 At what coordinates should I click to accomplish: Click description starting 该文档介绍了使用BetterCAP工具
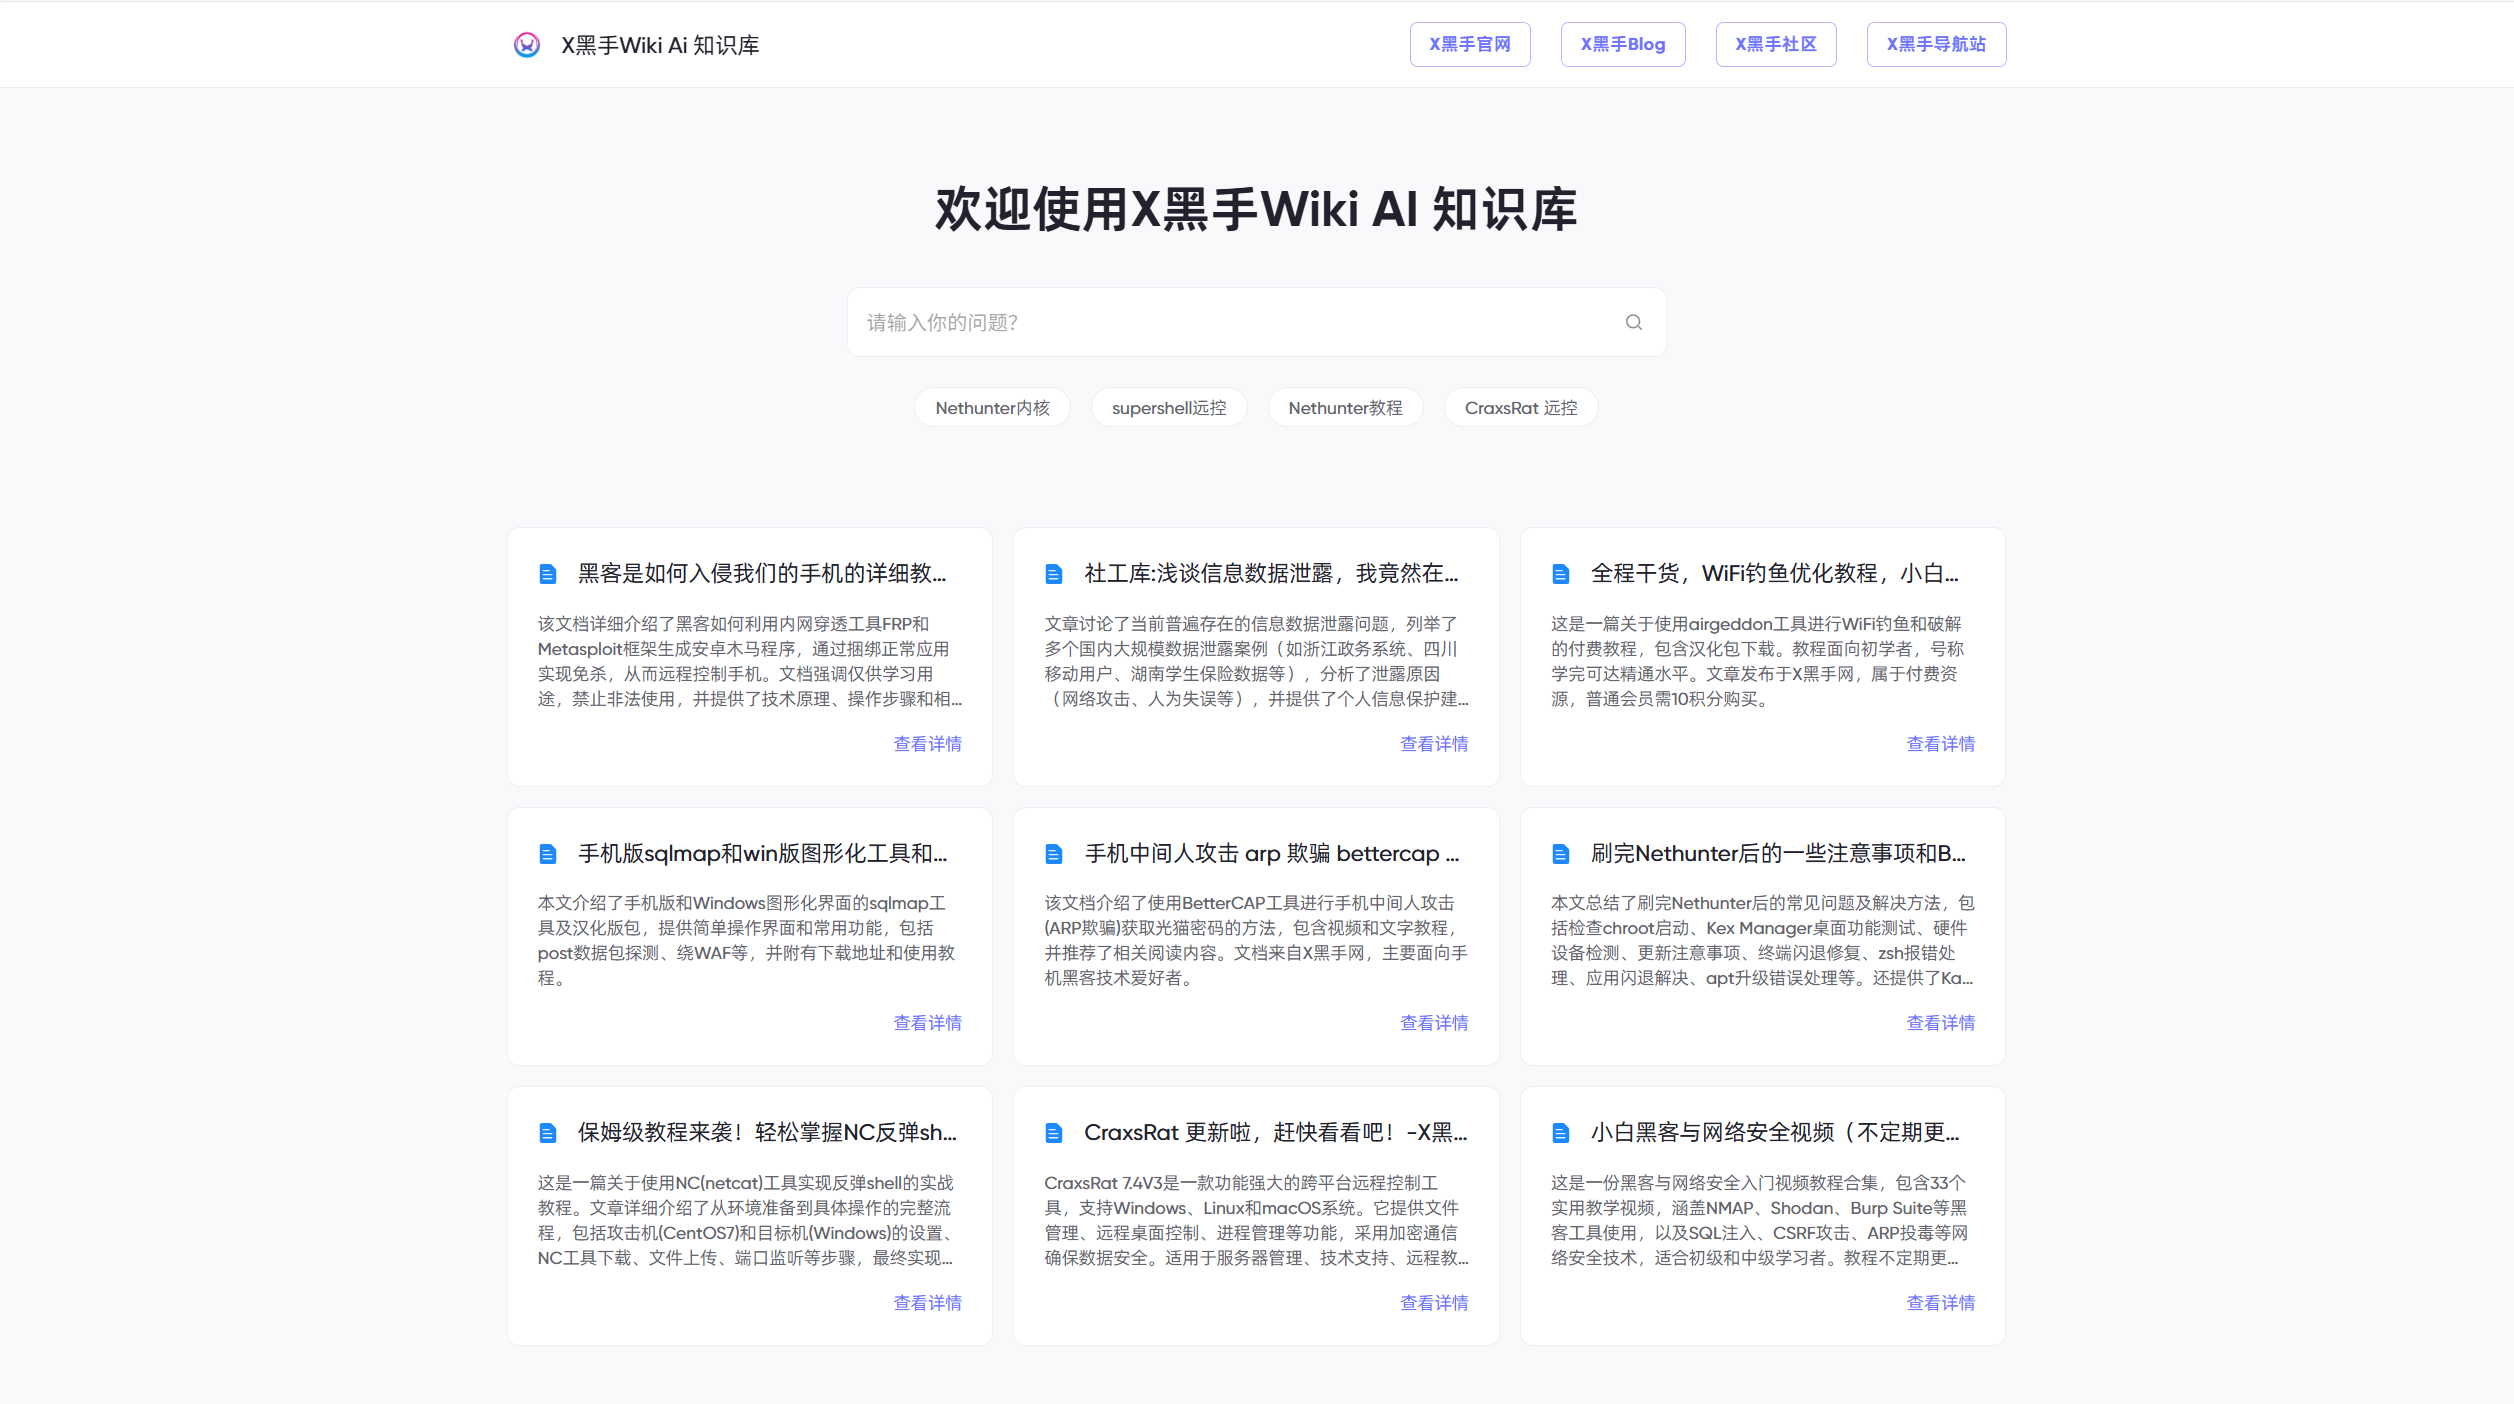[x=1256, y=940]
